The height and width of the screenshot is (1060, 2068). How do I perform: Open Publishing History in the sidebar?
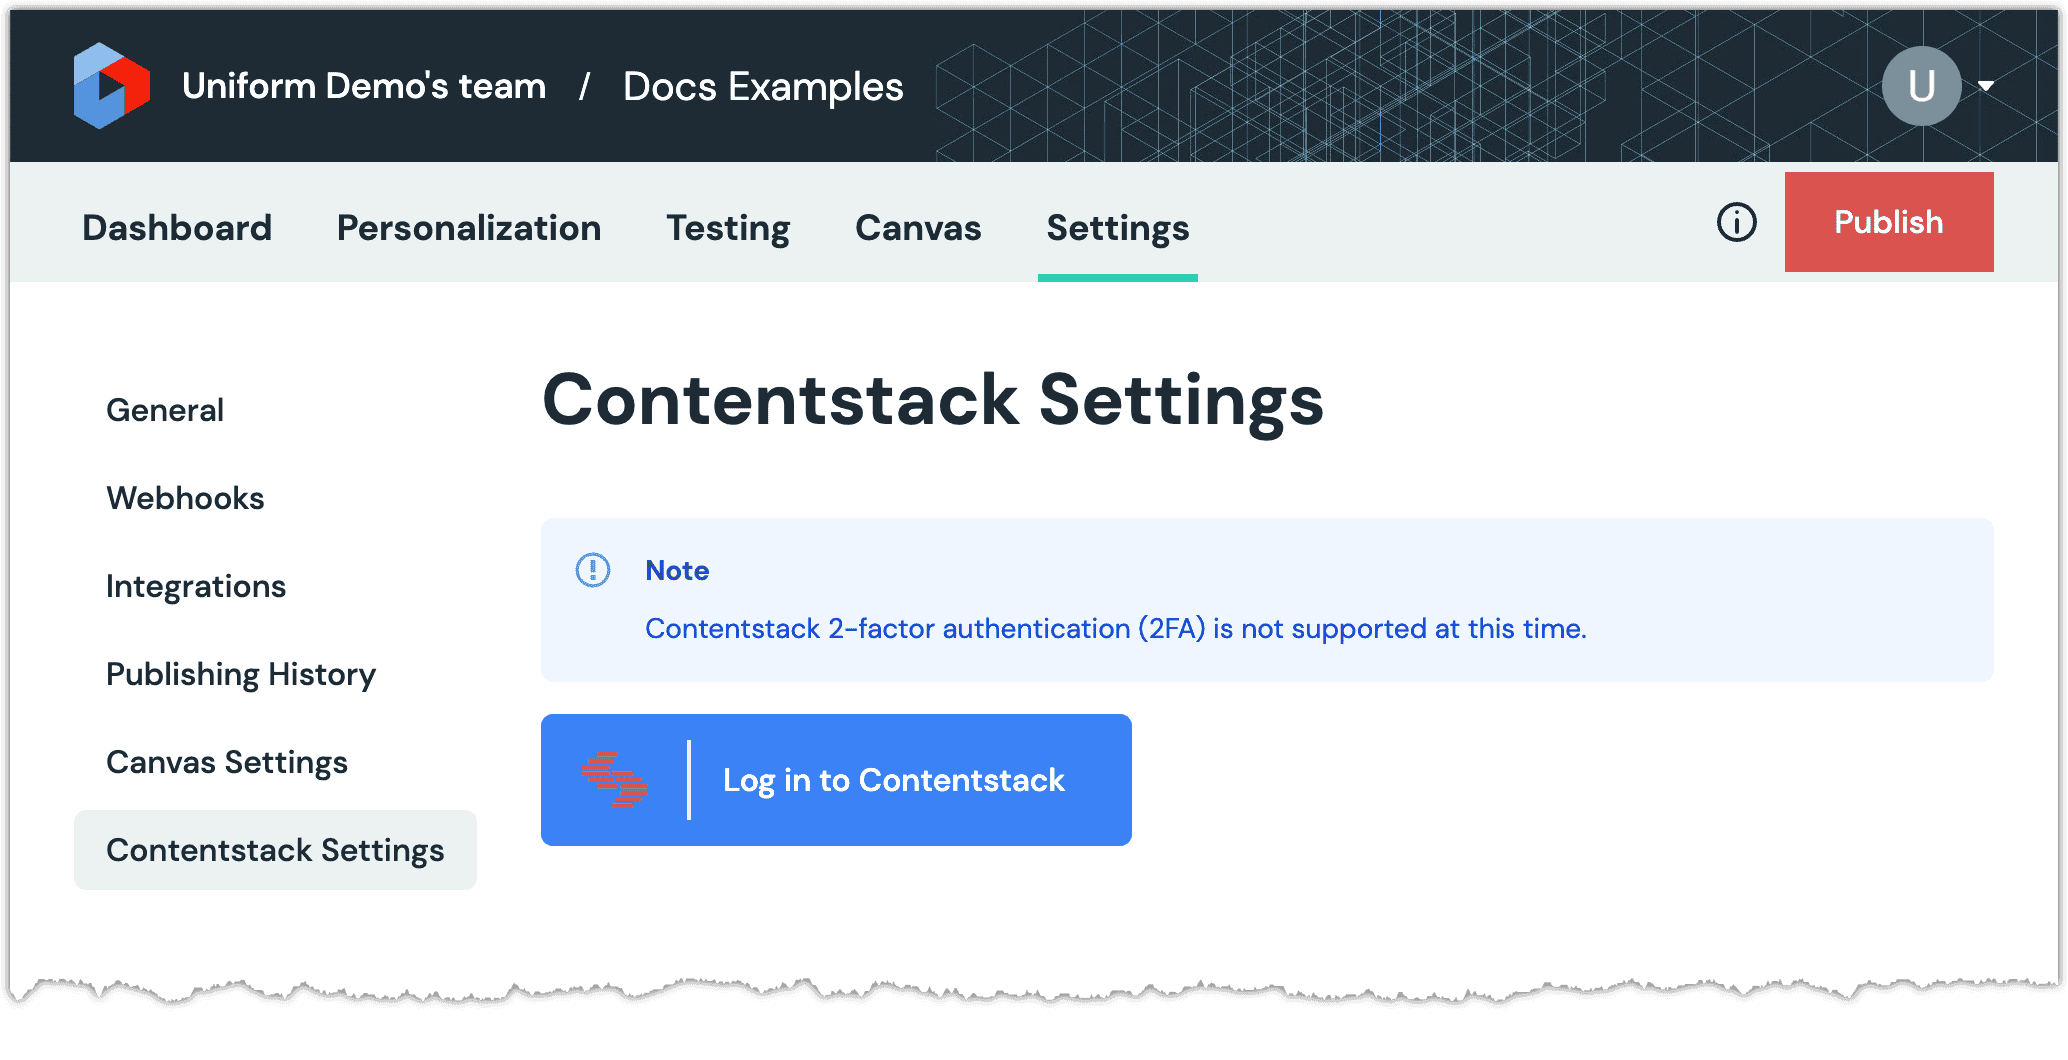coord(241,674)
